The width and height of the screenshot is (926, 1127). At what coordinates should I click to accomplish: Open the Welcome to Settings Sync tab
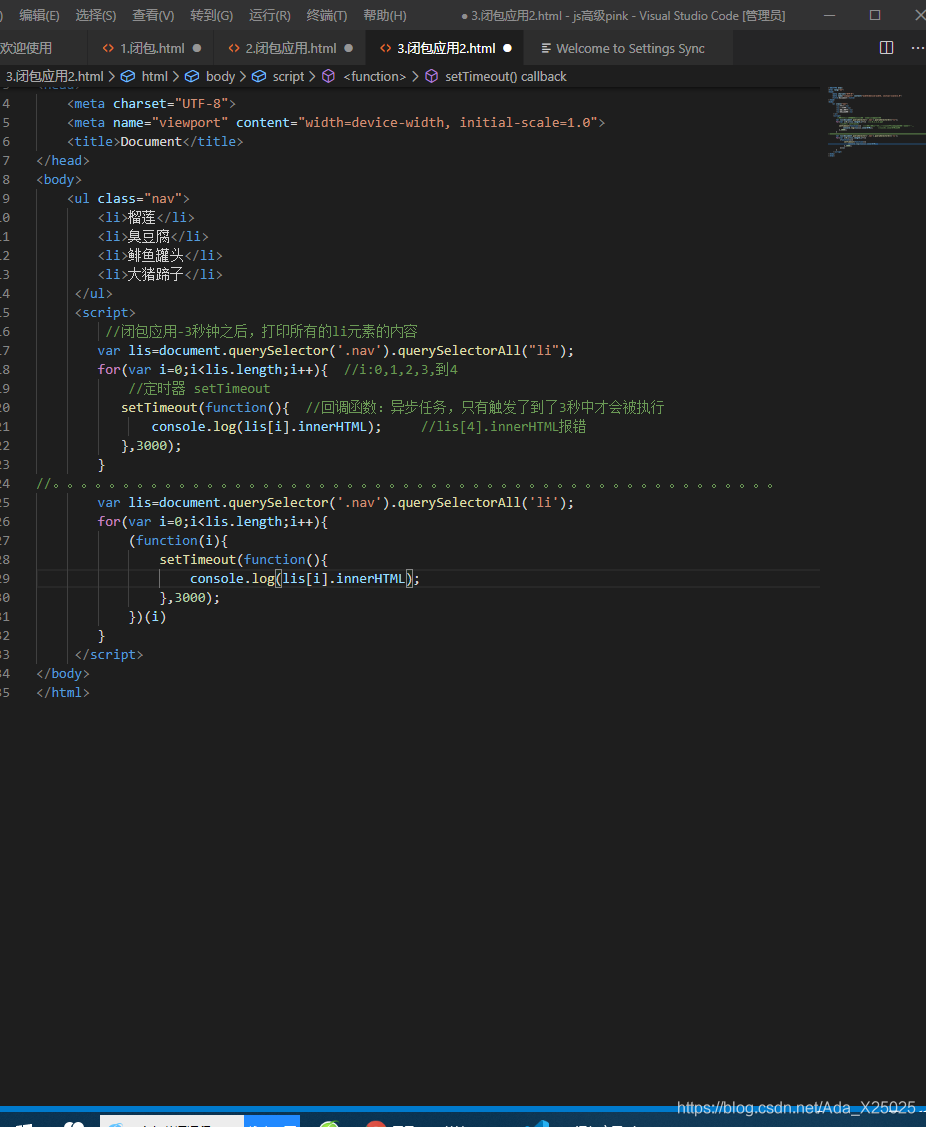click(629, 48)
